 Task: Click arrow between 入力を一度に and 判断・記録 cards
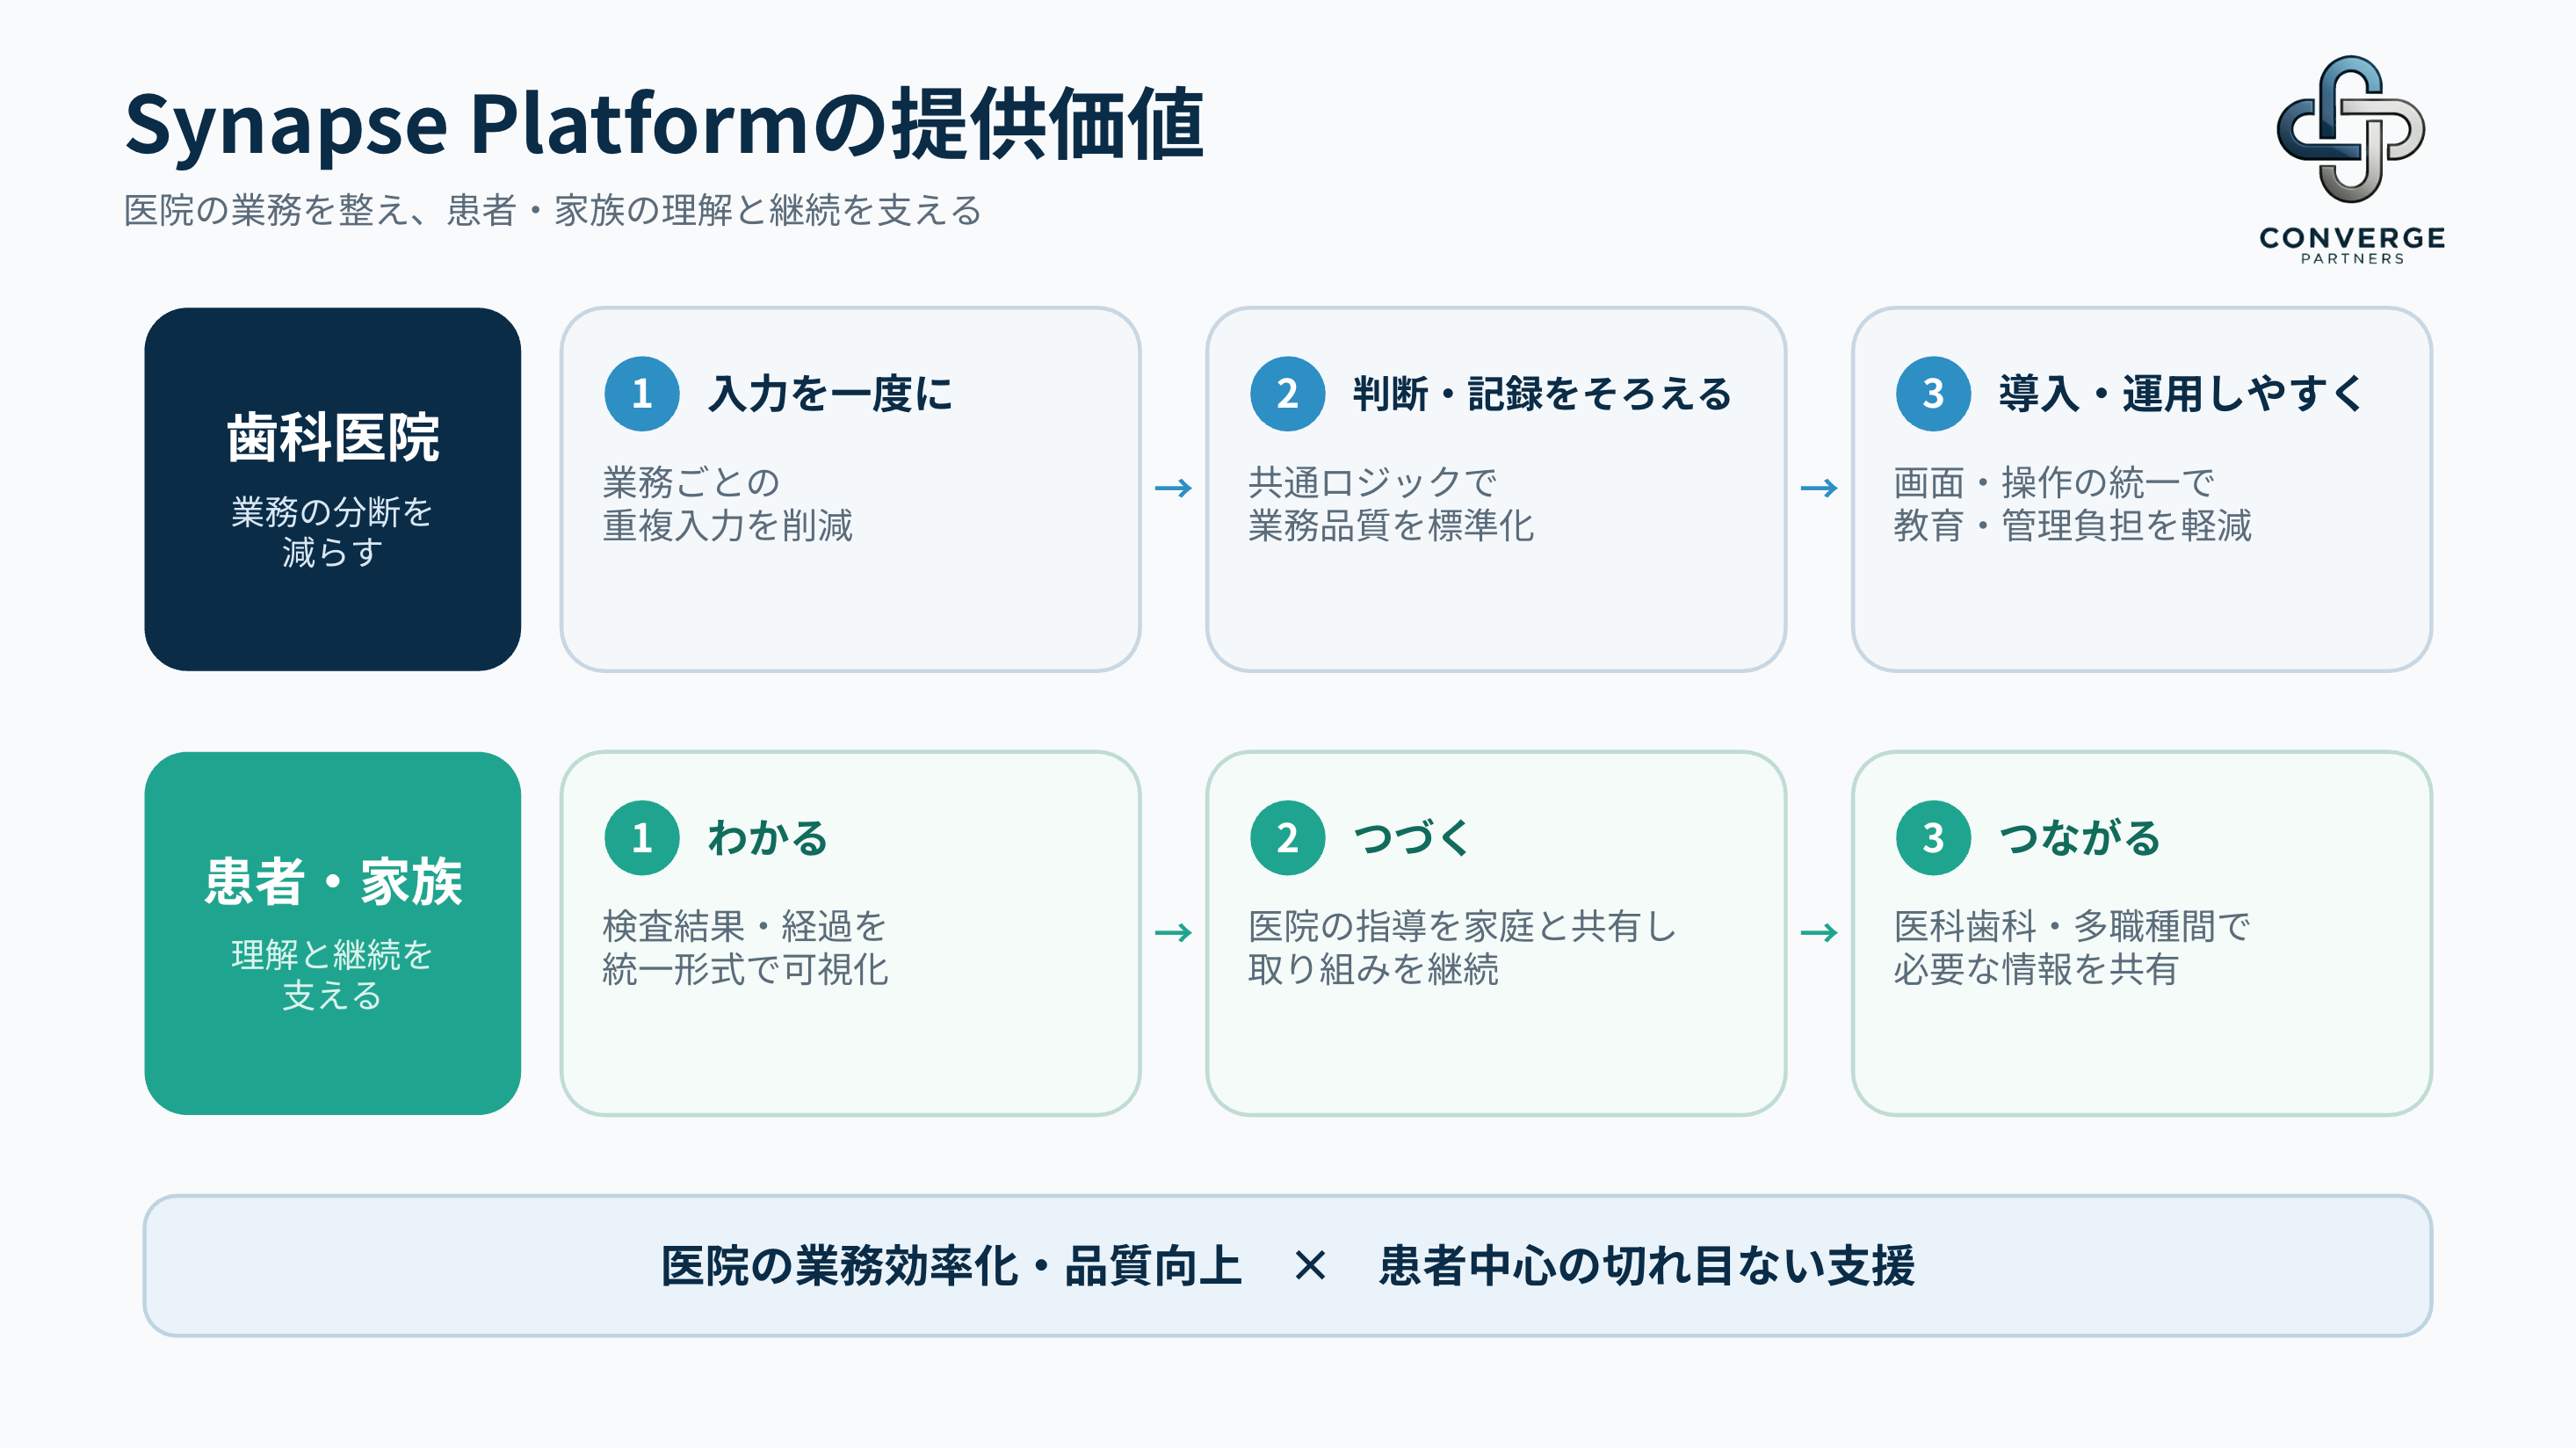[1173, 488]
